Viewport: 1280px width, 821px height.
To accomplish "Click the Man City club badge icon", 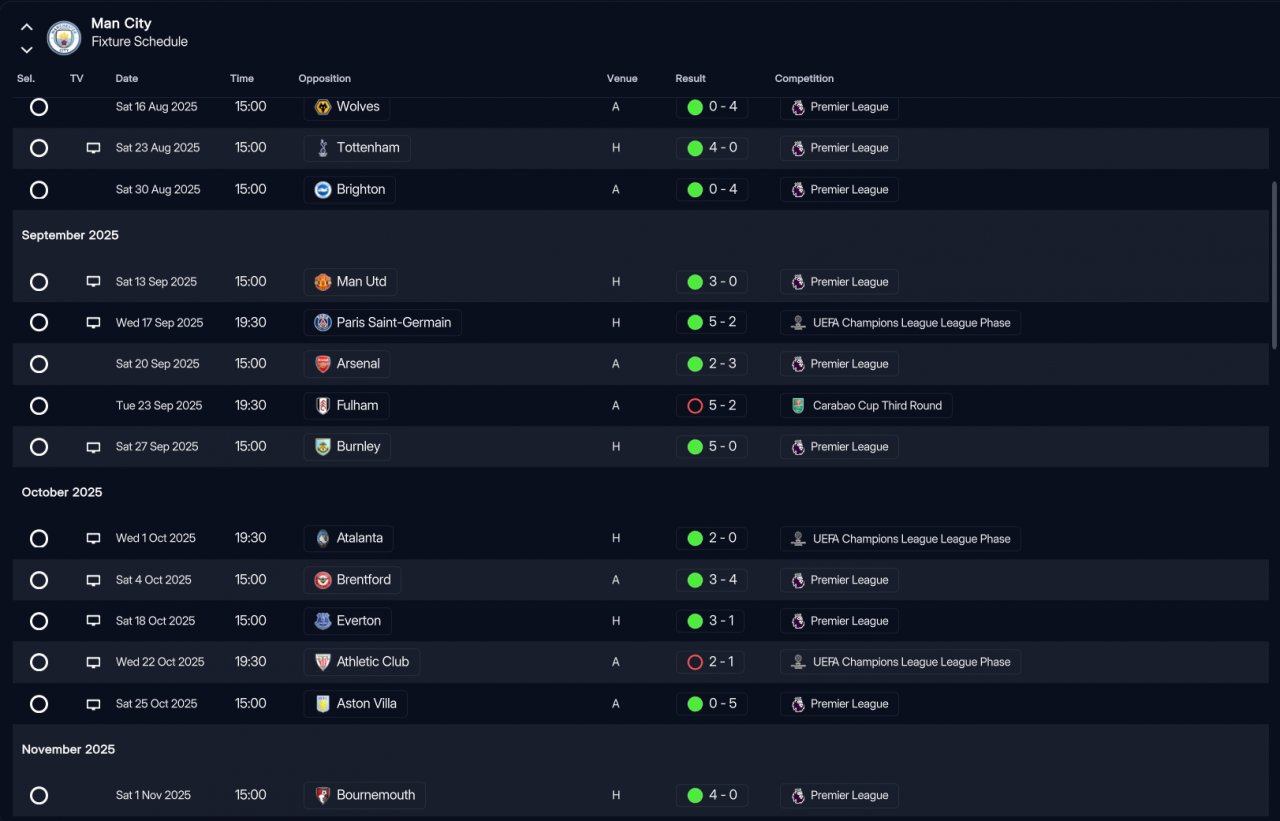I will [64, 38].
